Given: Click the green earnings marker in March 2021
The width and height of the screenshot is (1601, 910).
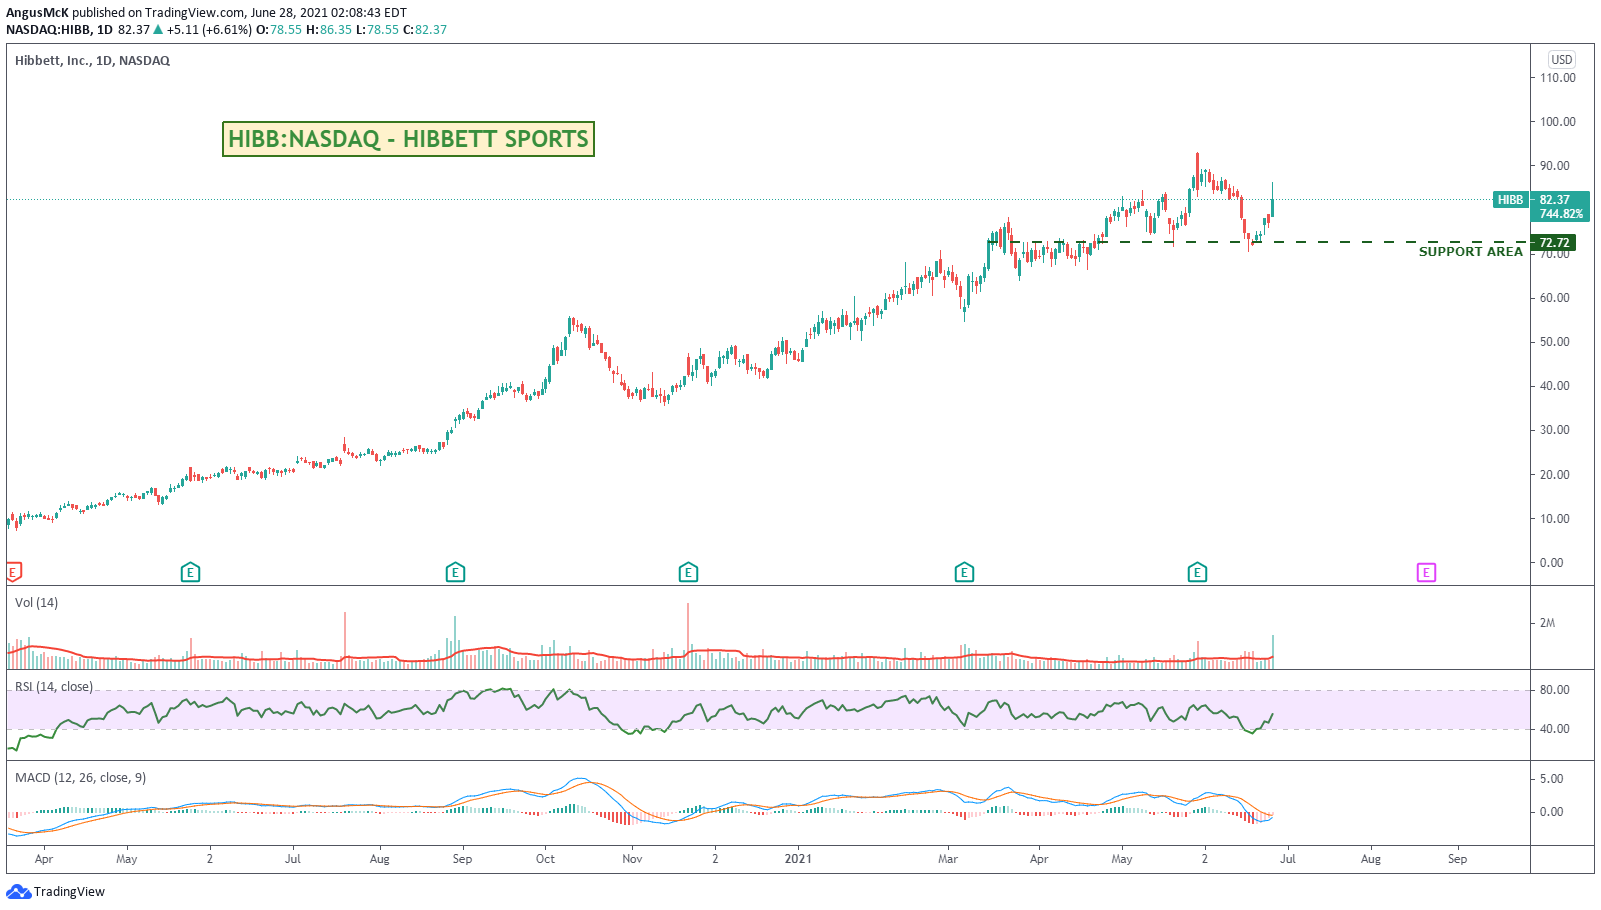Looking at the screenshot, I should [x=964, y=572].
